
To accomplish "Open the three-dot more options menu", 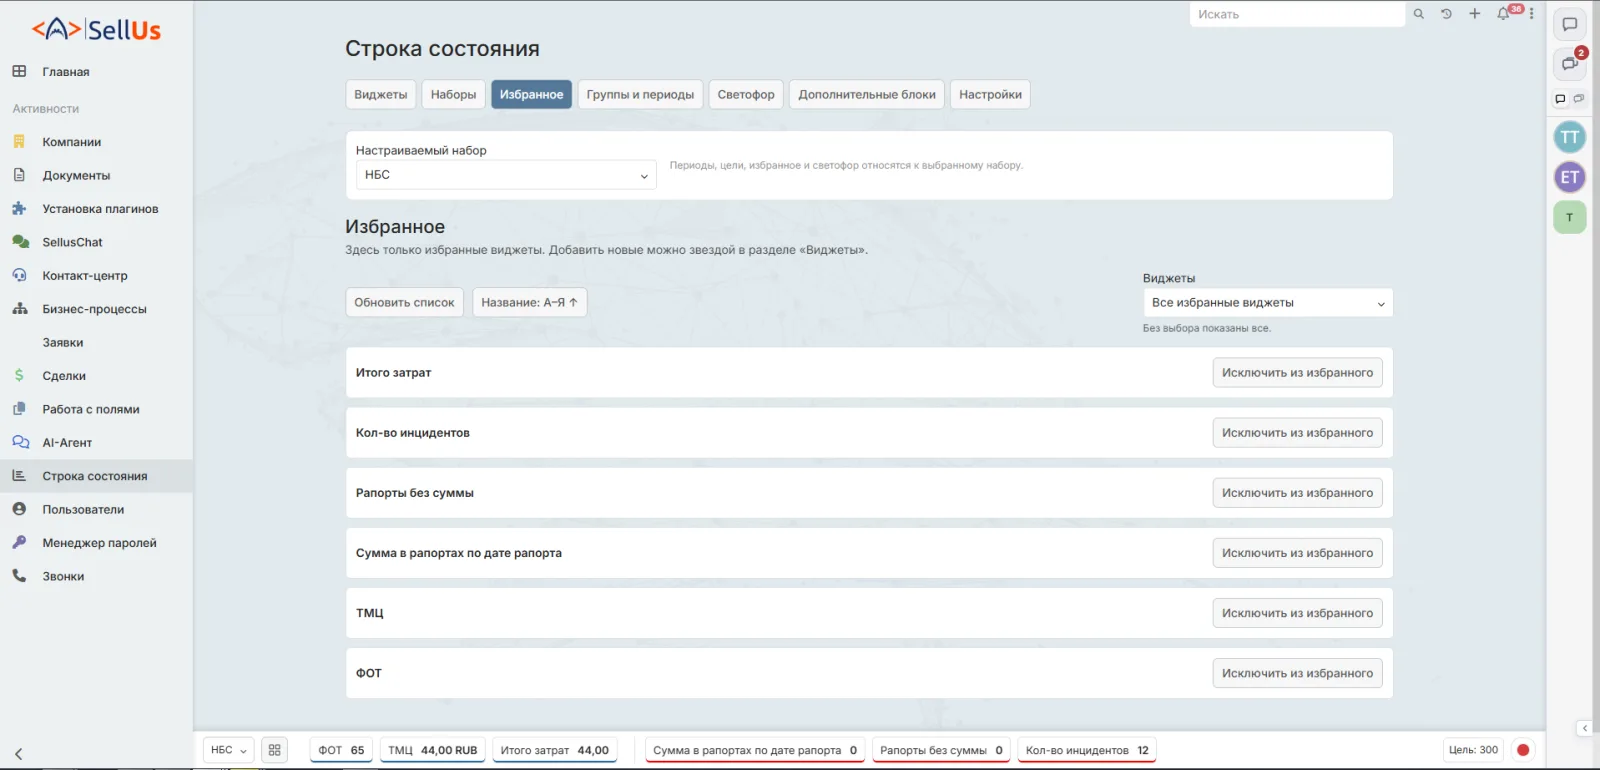I will pos(1531,14).
